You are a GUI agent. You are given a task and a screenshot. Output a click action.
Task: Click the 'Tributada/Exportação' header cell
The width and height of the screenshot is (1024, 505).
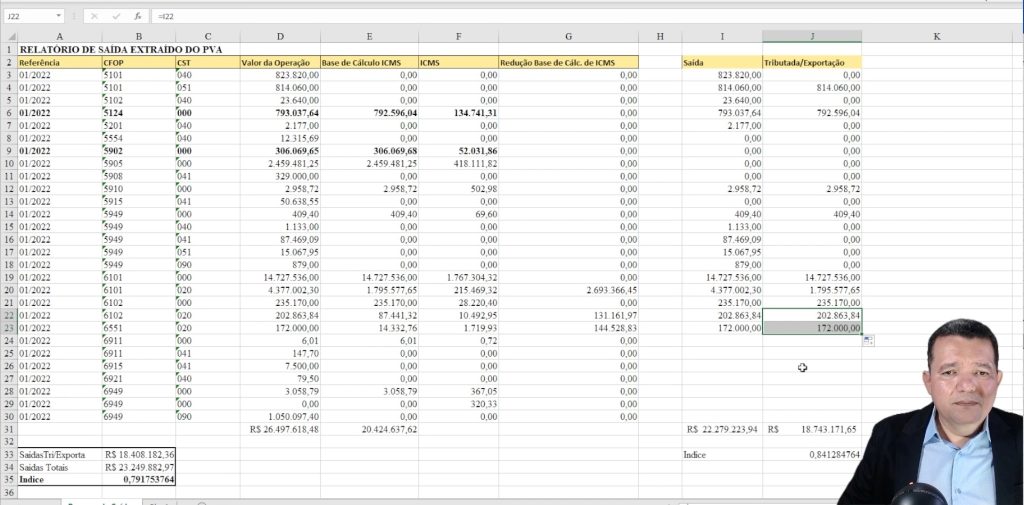point(811,62)
